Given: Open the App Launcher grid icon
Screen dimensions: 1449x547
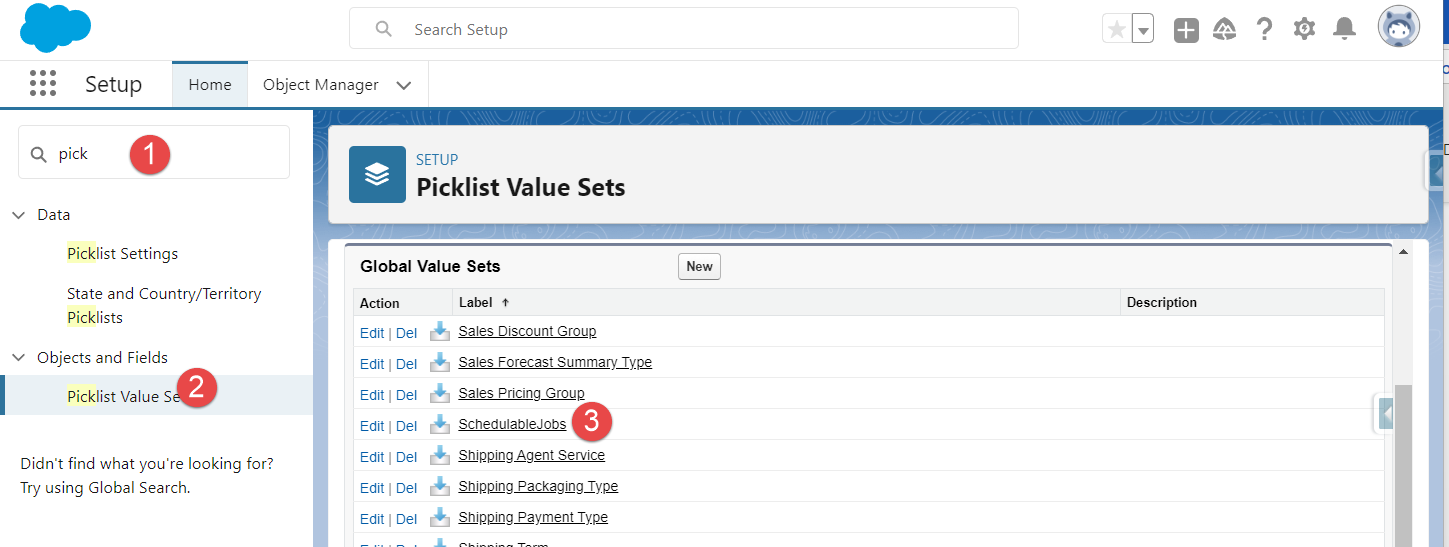Looking at the screenshot, I should (43, 84).
